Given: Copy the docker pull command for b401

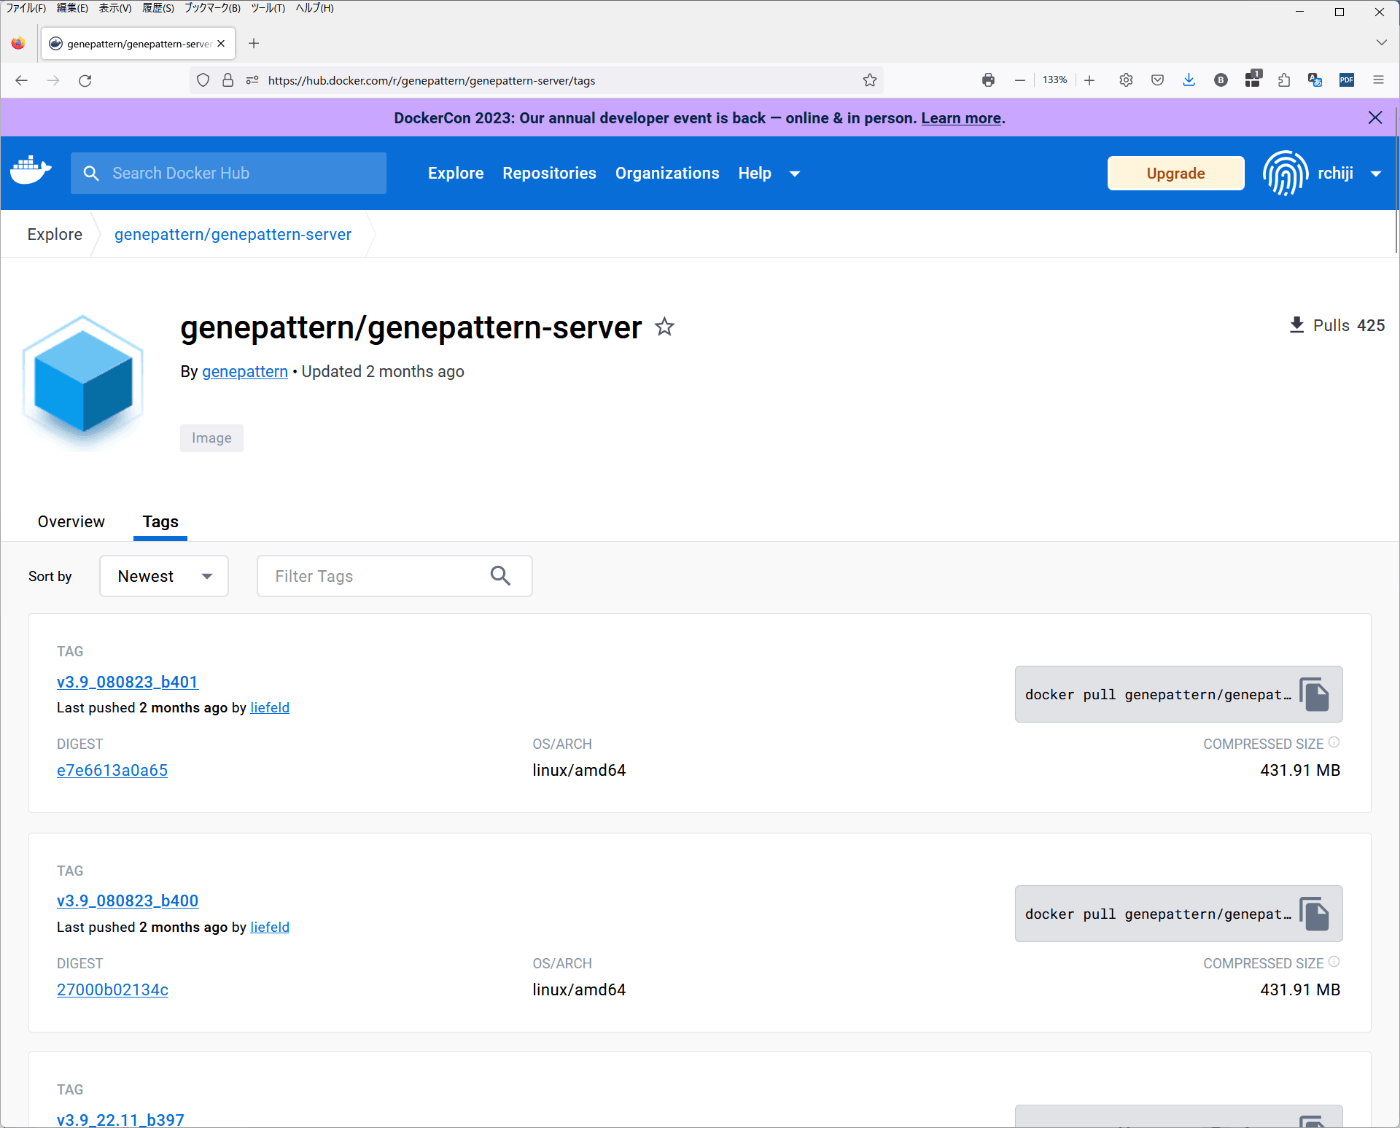Looking at the screenshot, I should [1314, 694].
